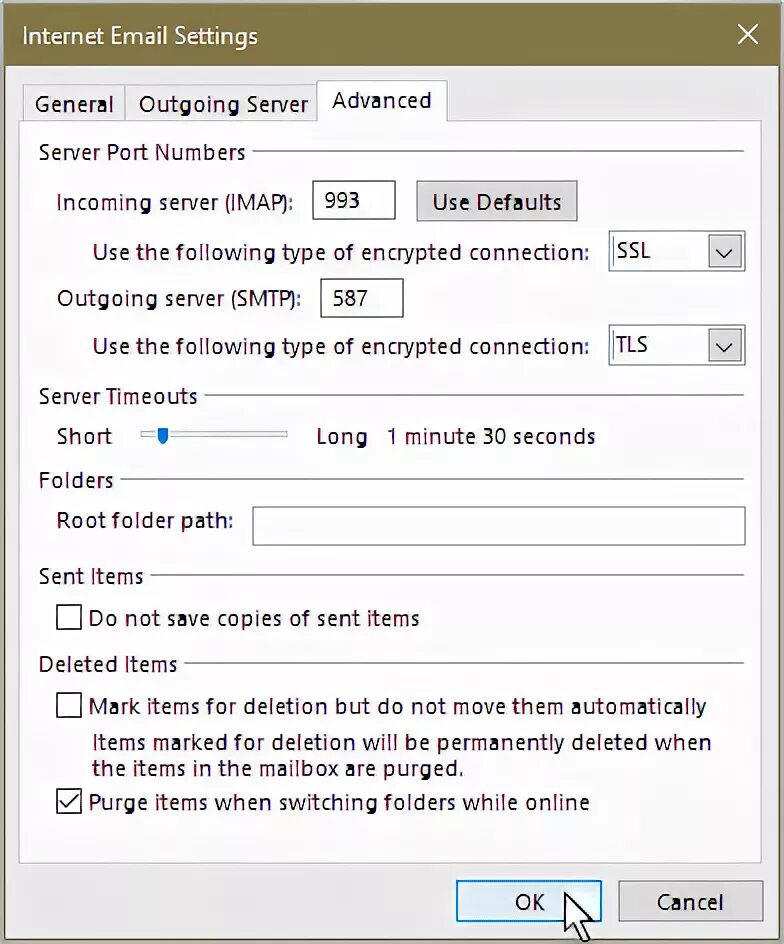Select the Advanced tab
Image resolution: width=784 pixels, height=944 pixels.
[382, 101]
